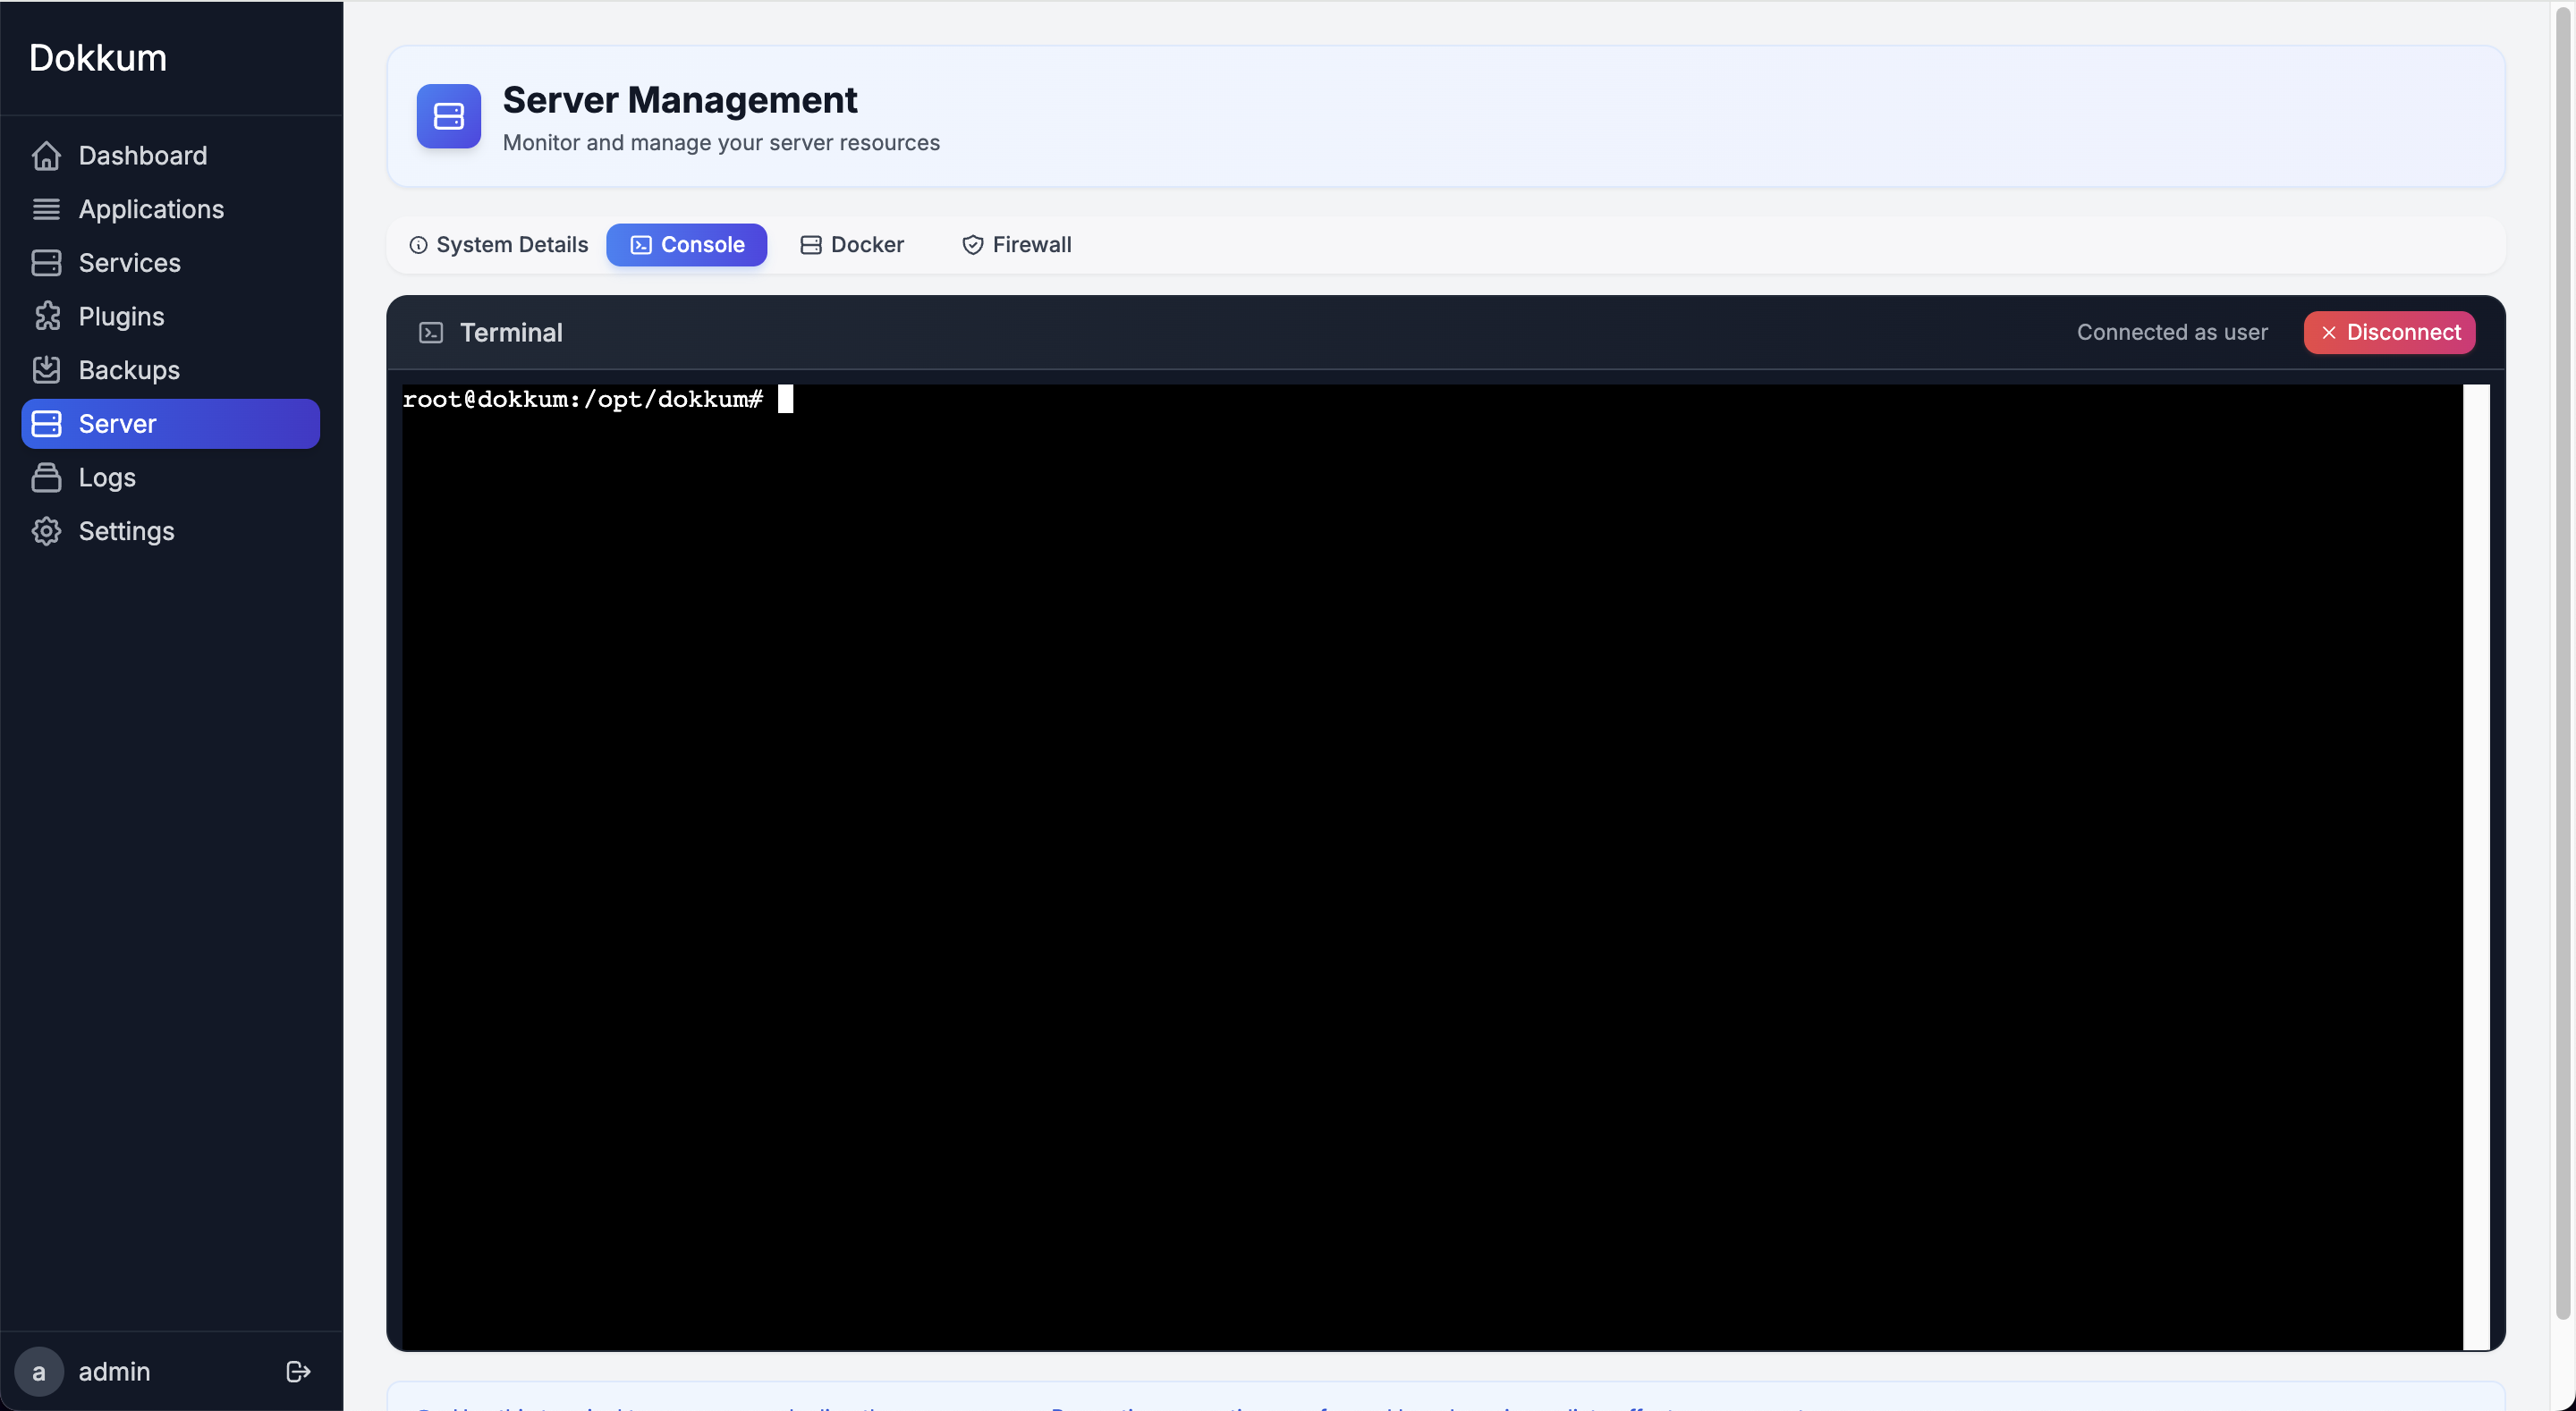Click the Applications icon in the sidebar
Viewport: 2576px width, 1411px height.
coord(47,209)
